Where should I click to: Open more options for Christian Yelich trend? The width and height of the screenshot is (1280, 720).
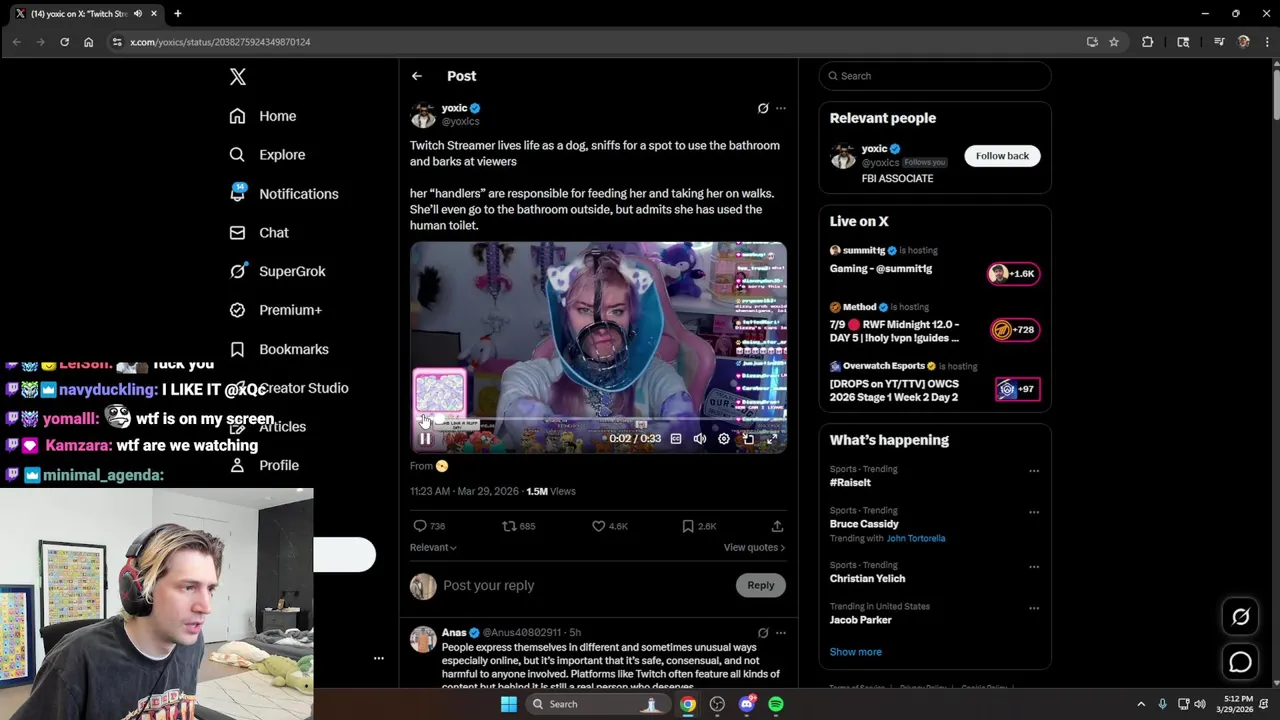pyautogui.click(x=1034, y=566)
